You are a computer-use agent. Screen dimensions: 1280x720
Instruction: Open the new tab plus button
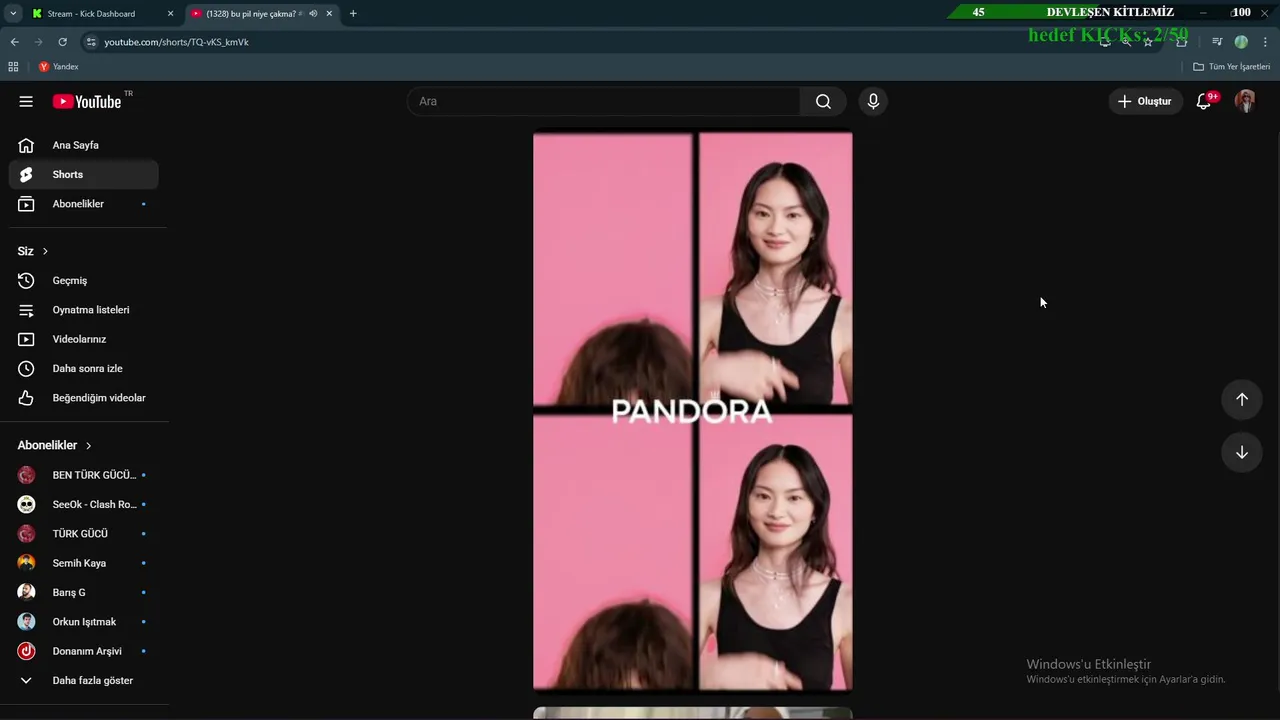tap(353, 14)
